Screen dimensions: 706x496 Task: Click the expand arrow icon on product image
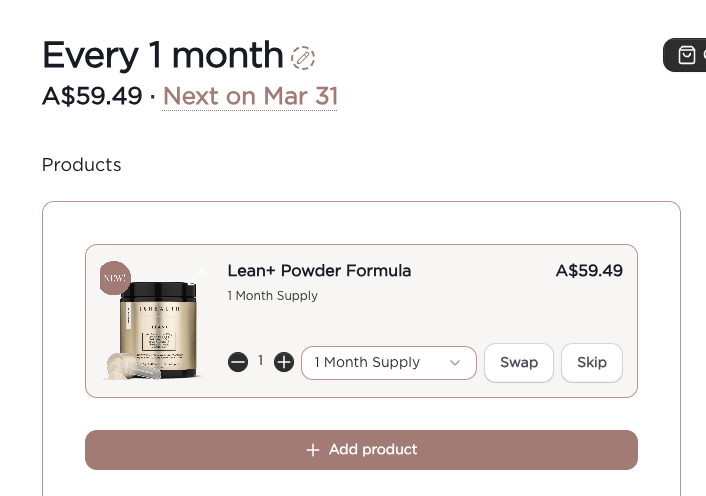tap(196, 275)
